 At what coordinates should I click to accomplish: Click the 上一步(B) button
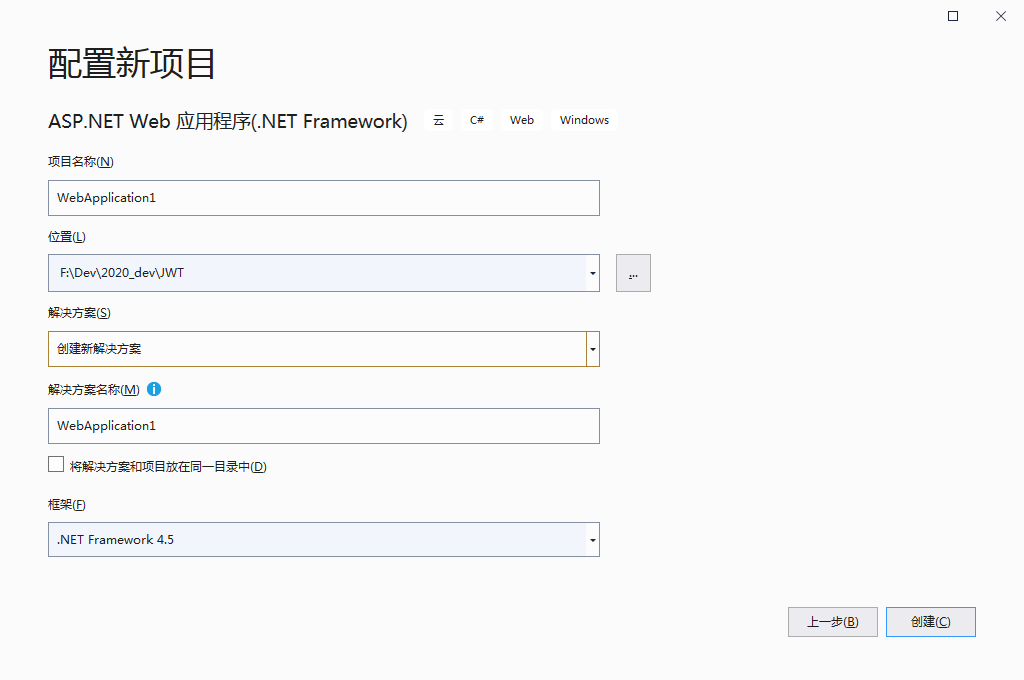pos(833,622)
